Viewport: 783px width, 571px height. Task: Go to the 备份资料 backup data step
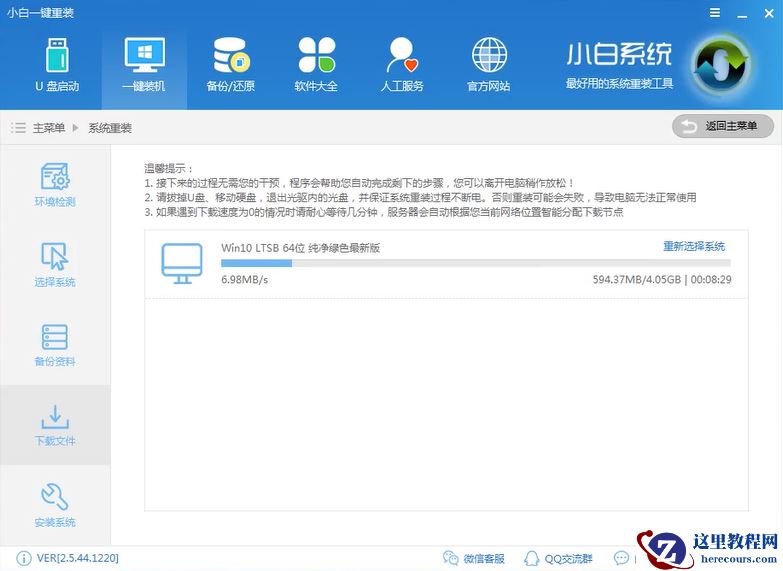55,345
